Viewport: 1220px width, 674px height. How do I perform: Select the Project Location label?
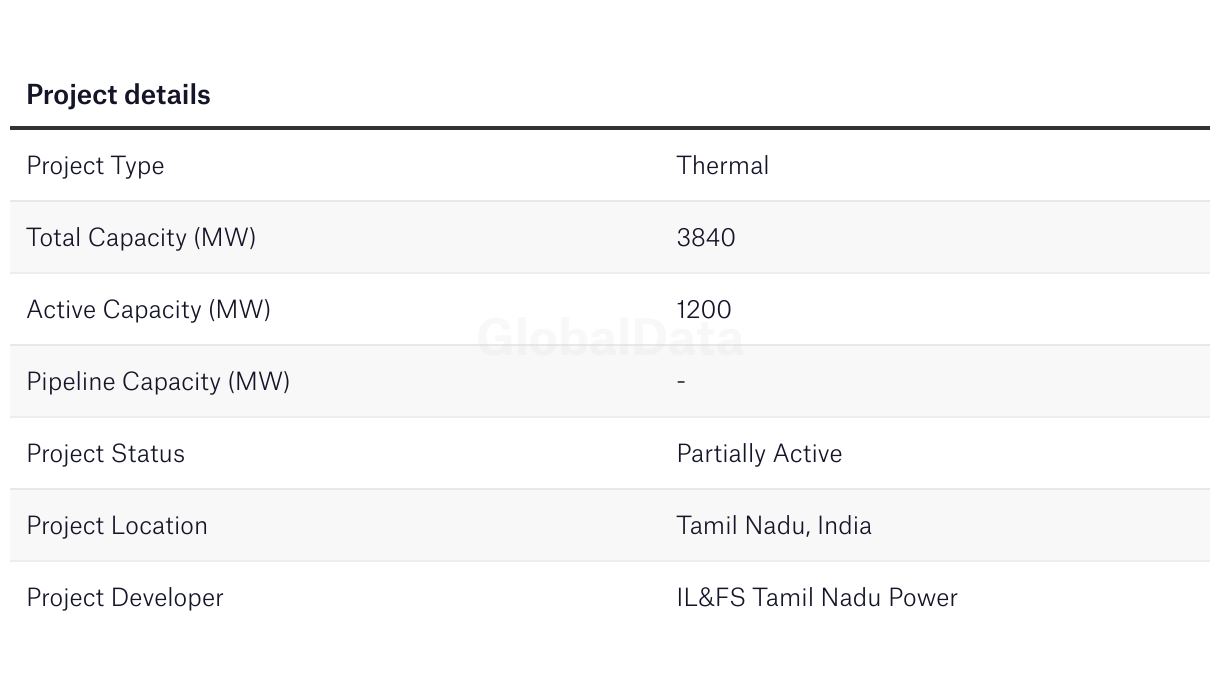point(117,525)
